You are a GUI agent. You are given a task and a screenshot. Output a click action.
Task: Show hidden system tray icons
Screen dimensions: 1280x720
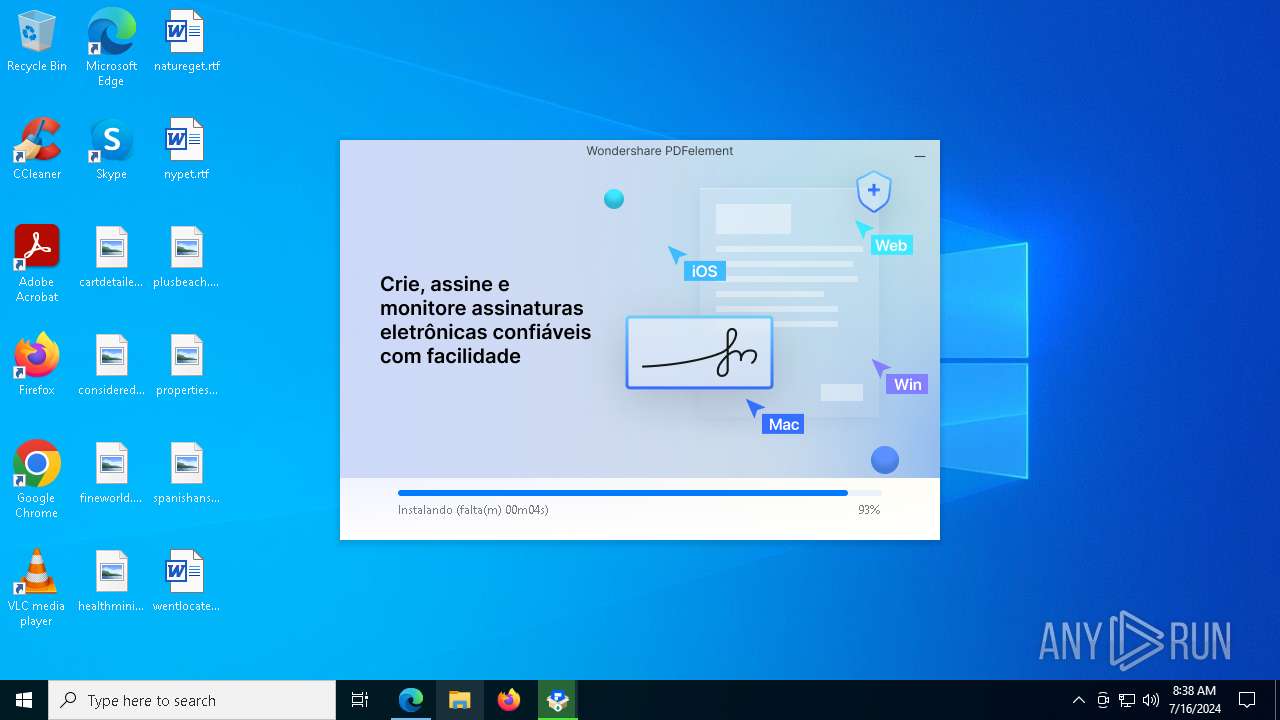pyautogui.click(x=1078, y=700)
